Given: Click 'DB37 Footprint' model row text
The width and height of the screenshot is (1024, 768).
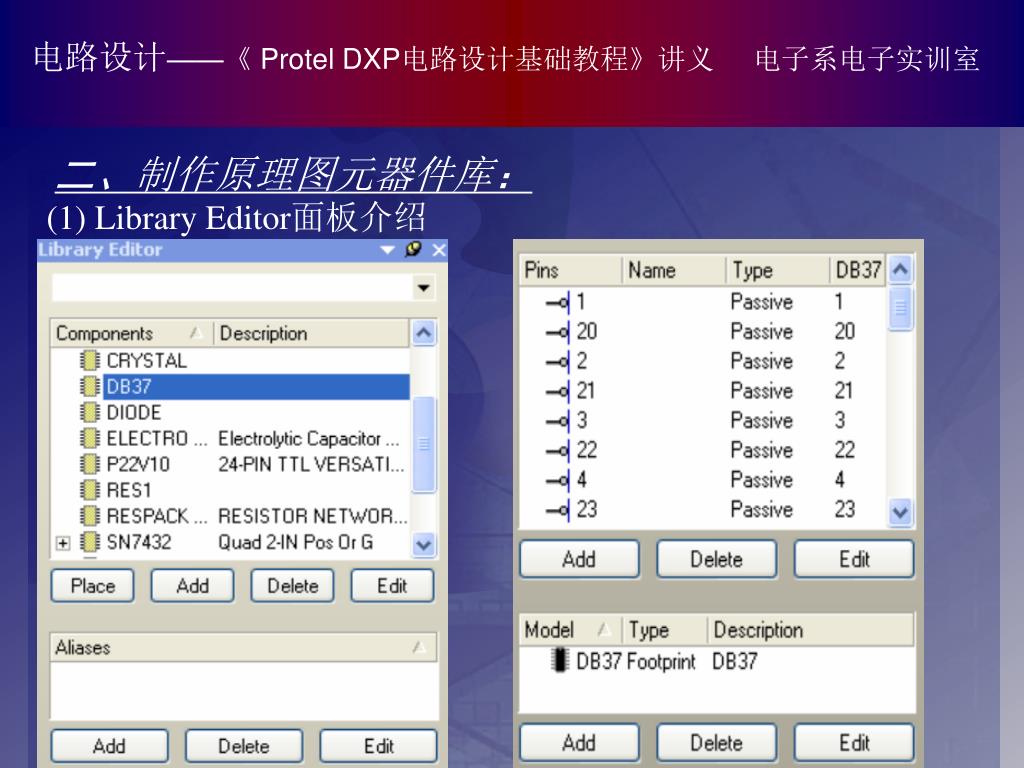Looking at the screenshot, I should [x=636, y=661].
